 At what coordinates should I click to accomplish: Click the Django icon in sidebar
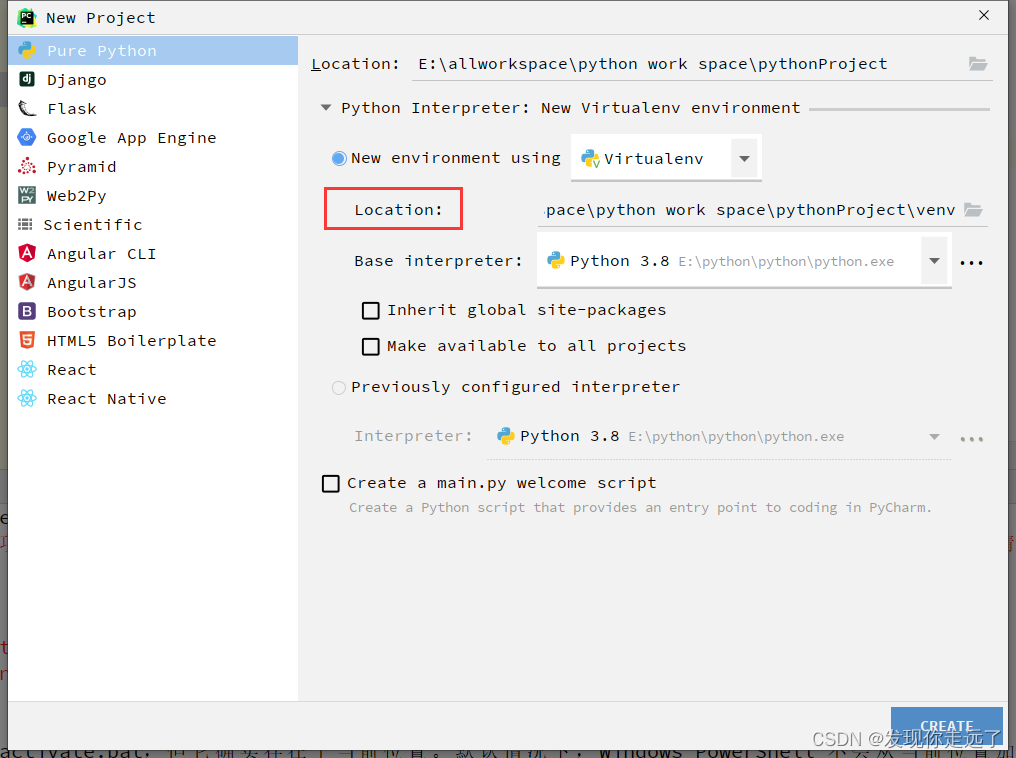click(x=27, y=79)
